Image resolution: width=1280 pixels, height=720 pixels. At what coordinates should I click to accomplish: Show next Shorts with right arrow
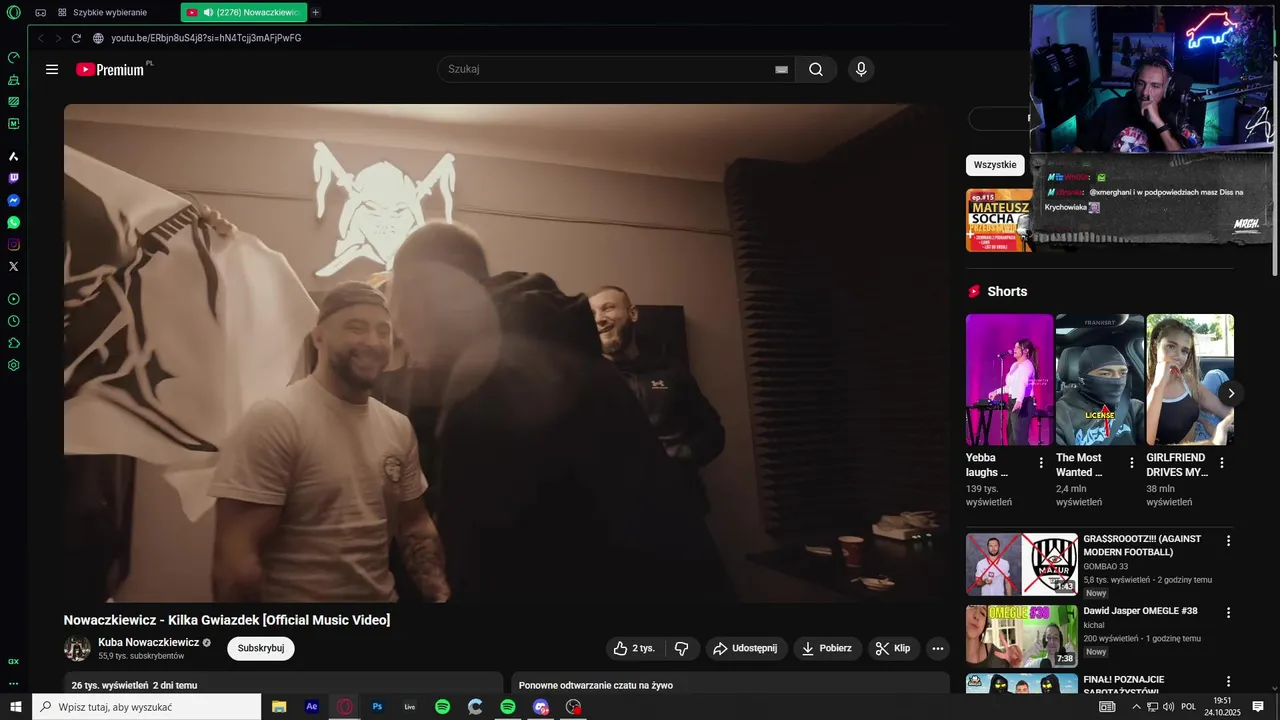(1231, 393)
